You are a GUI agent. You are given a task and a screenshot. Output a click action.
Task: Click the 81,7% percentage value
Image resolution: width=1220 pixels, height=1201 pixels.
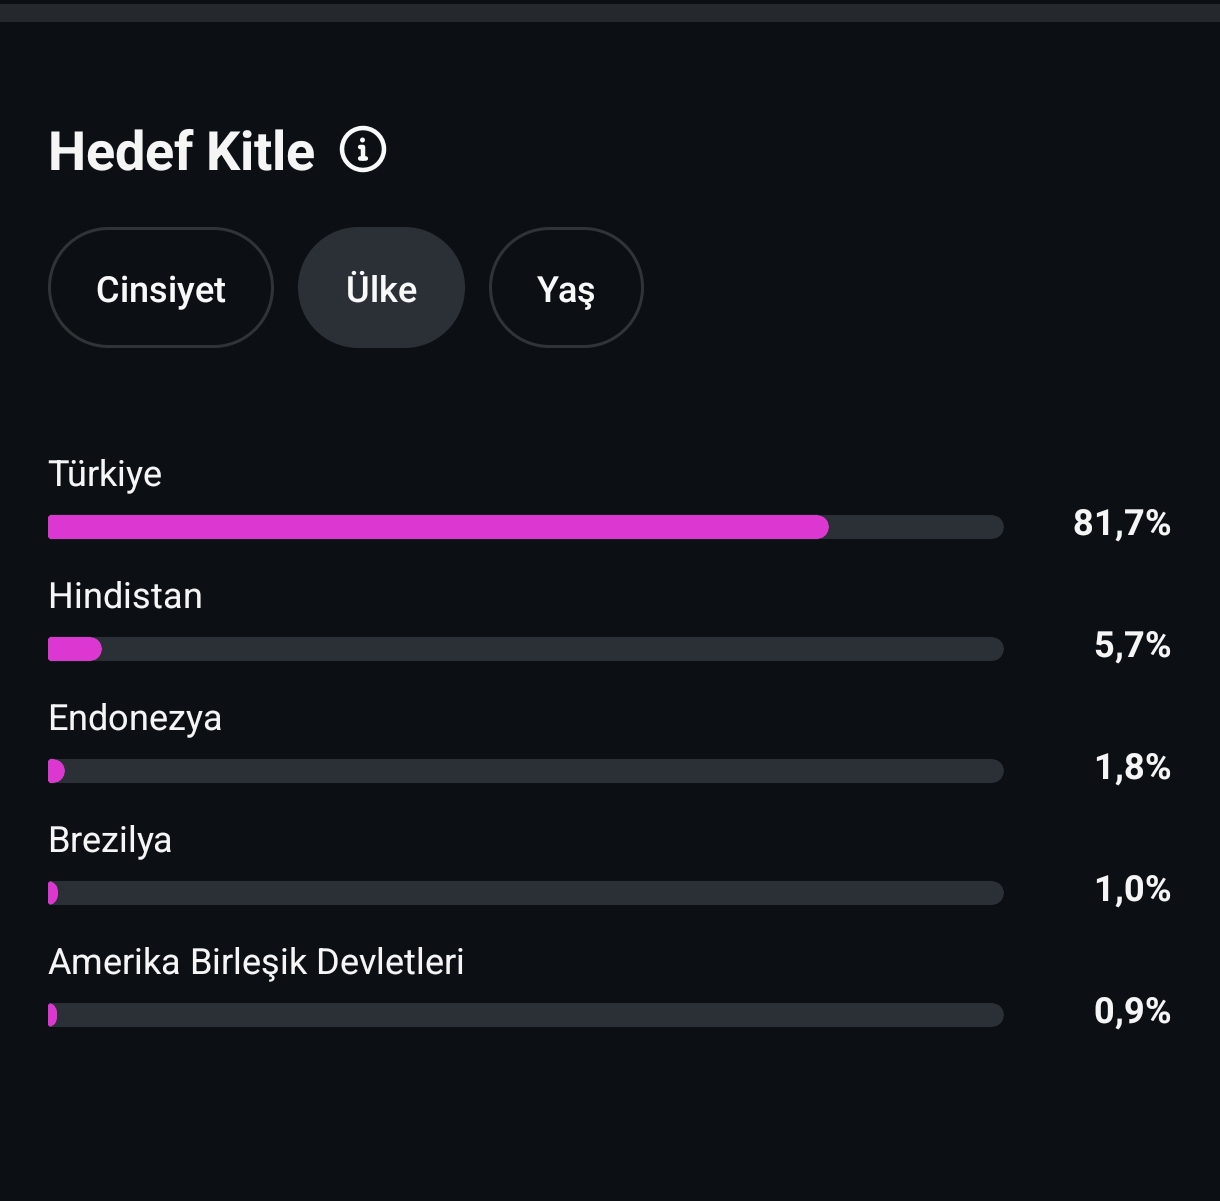point(1122,523)
